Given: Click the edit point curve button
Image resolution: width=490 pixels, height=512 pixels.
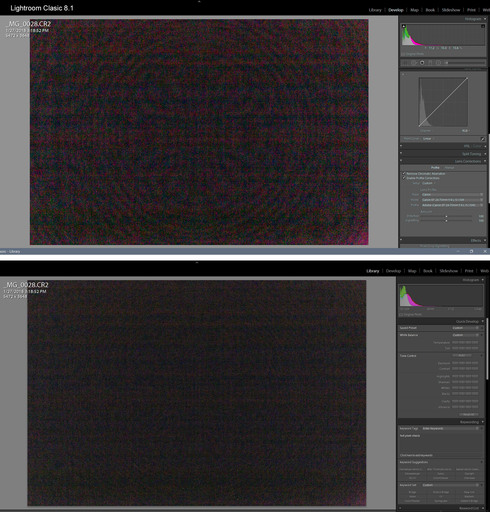Looking at the screenshot, I should (482, 139).
